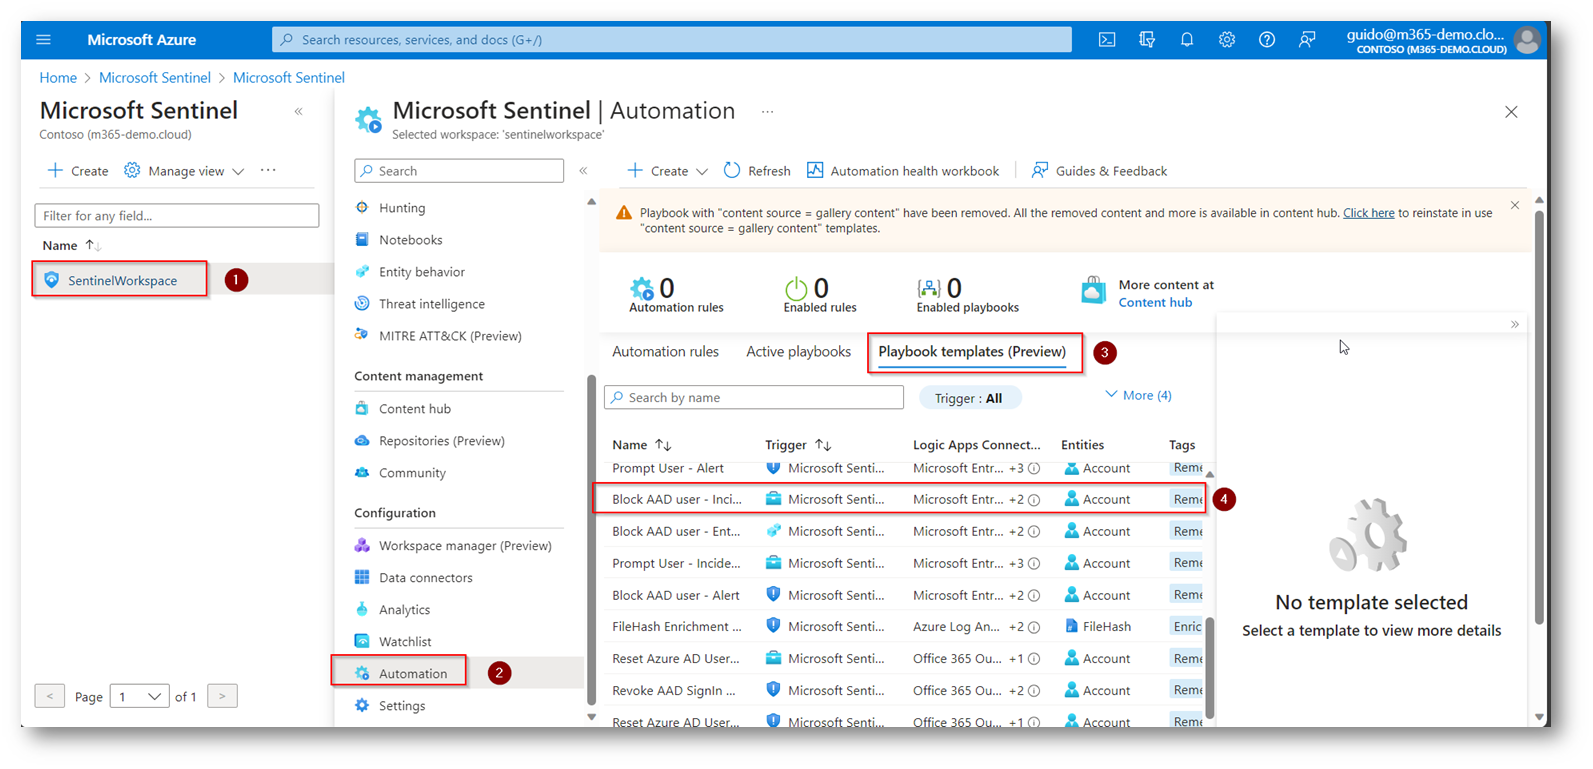1593x769 pixels.
Task: Click the Trigger : All filter pill
Action: [969, 398]
